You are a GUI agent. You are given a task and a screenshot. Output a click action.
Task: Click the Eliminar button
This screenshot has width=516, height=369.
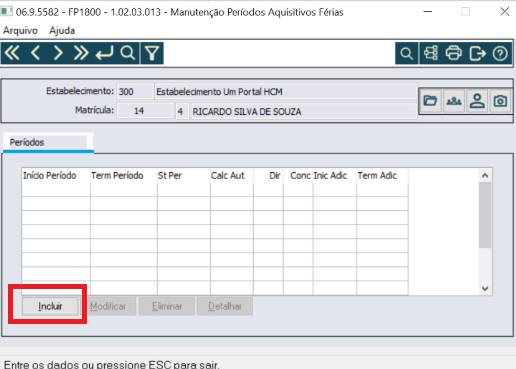click(x=167, y=306)
